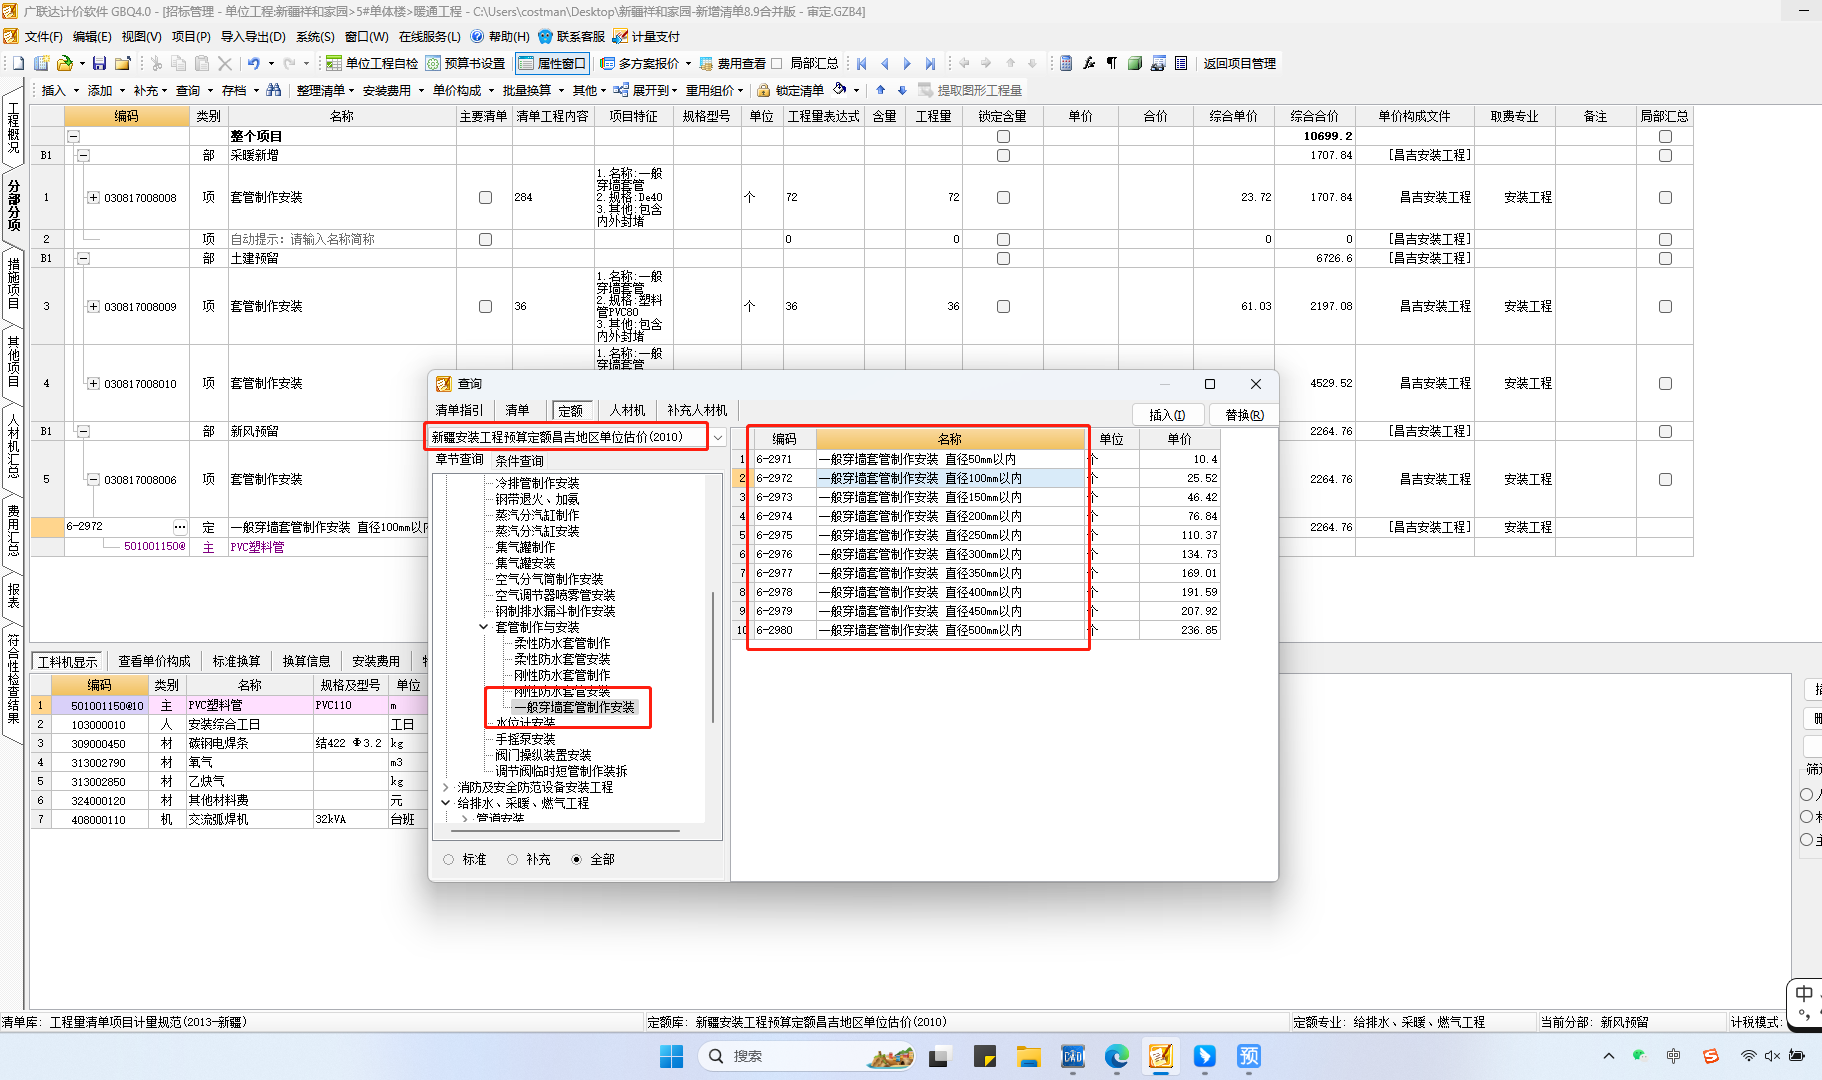
Task: Collapse 套管制作与安装 tree node
Action: (x=484, y=627)
